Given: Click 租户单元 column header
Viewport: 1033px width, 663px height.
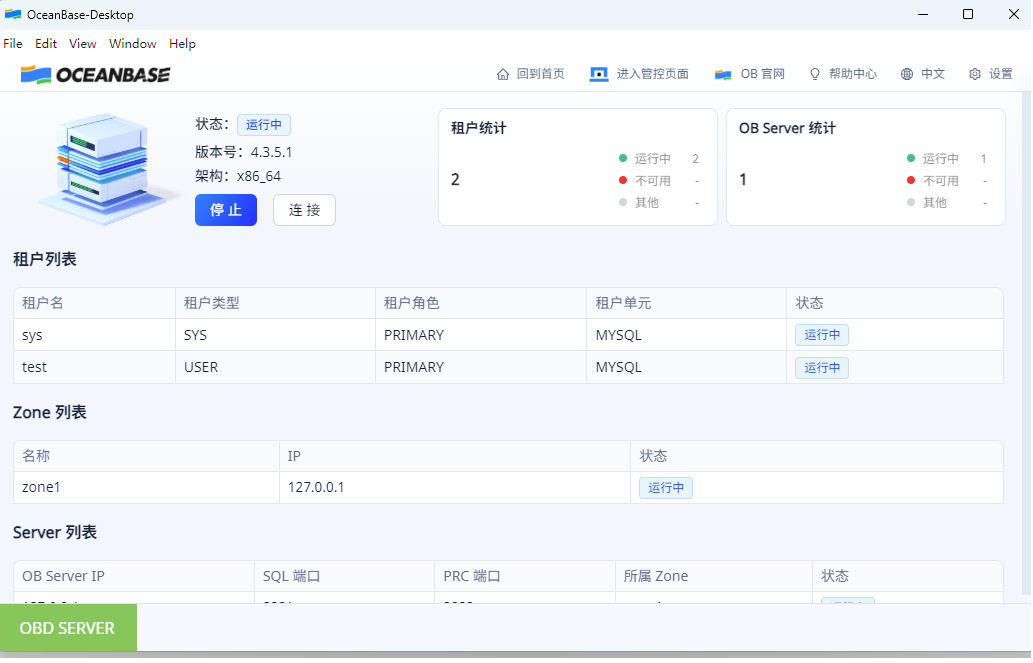Looking at the screenshot, I should 686,303.
